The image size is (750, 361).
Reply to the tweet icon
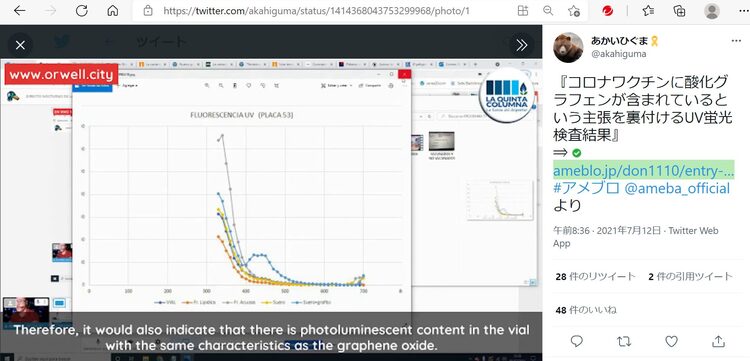coord(577,341)
